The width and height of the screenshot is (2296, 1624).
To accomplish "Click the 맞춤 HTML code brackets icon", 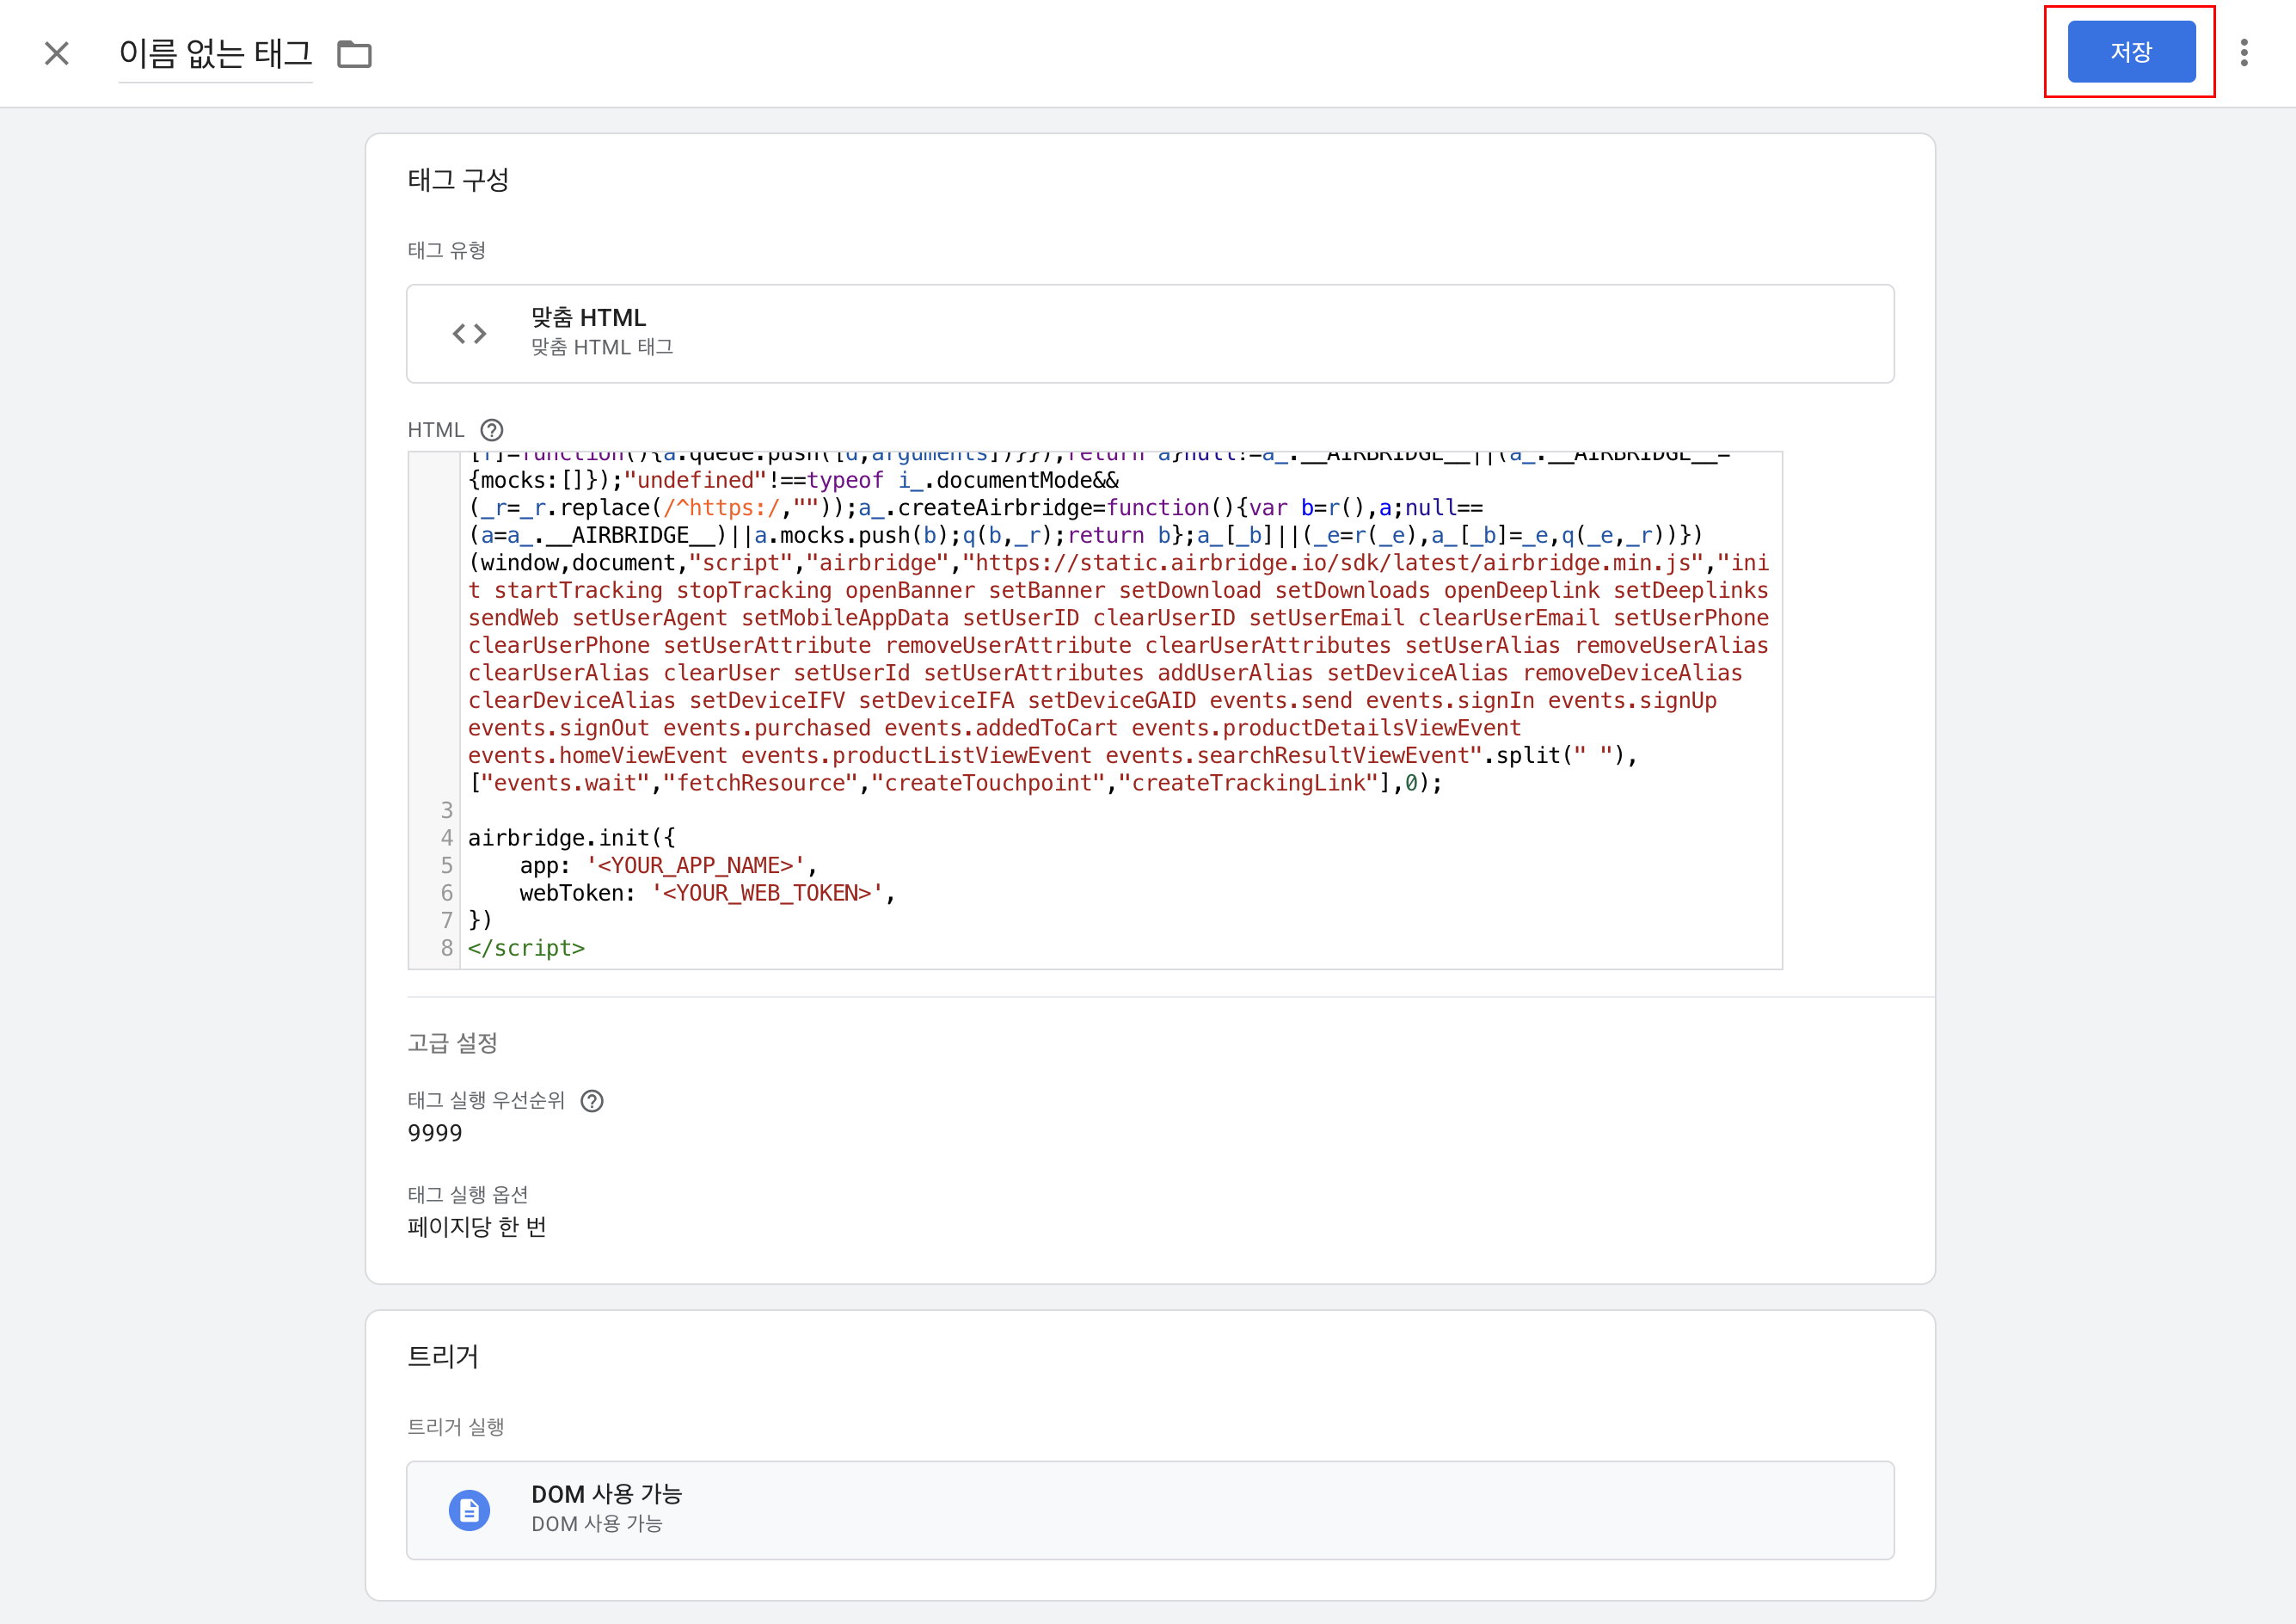I will click(x=469, y=333).
